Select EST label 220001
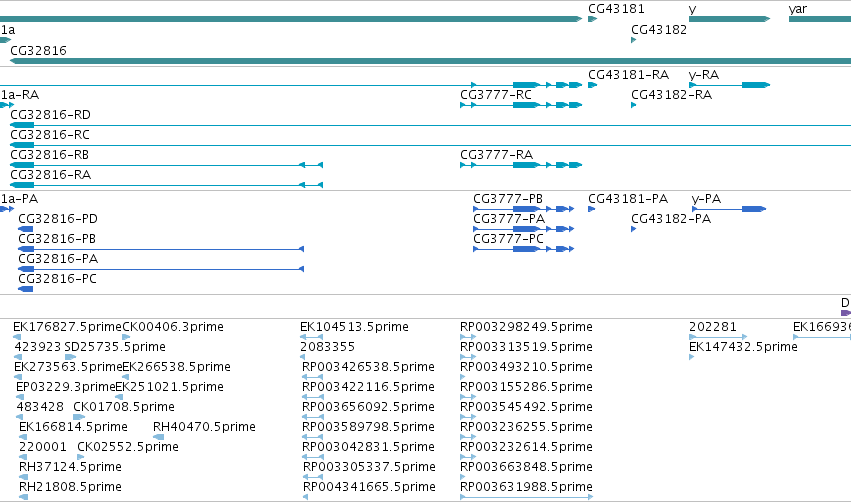The image size is (851, 502). 43,447
